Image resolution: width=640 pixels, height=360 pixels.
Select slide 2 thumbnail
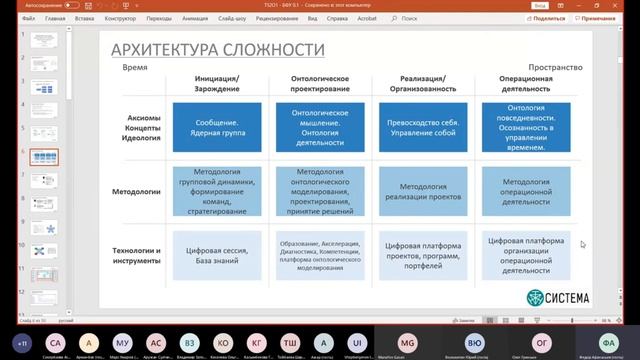[44, 64]
